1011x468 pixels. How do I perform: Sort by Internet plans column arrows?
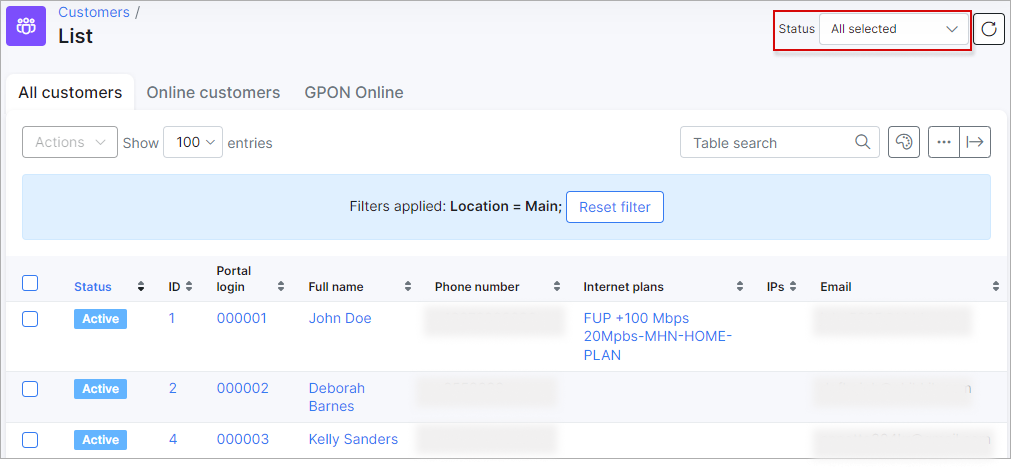pyautogui.click(x=741, y=287)
